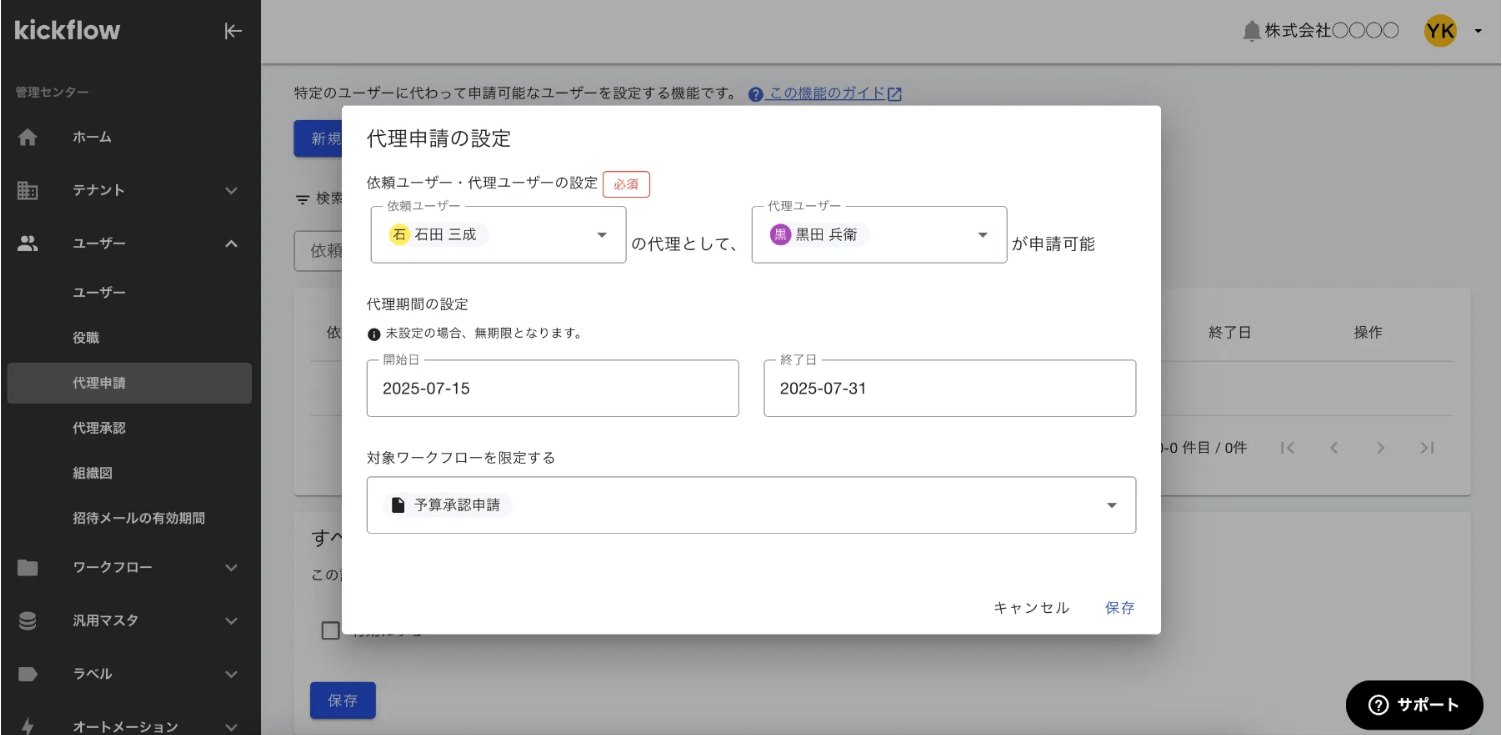Click the オートメーション lightning icon
The image size is (1502, 735).
coord(28,727)
